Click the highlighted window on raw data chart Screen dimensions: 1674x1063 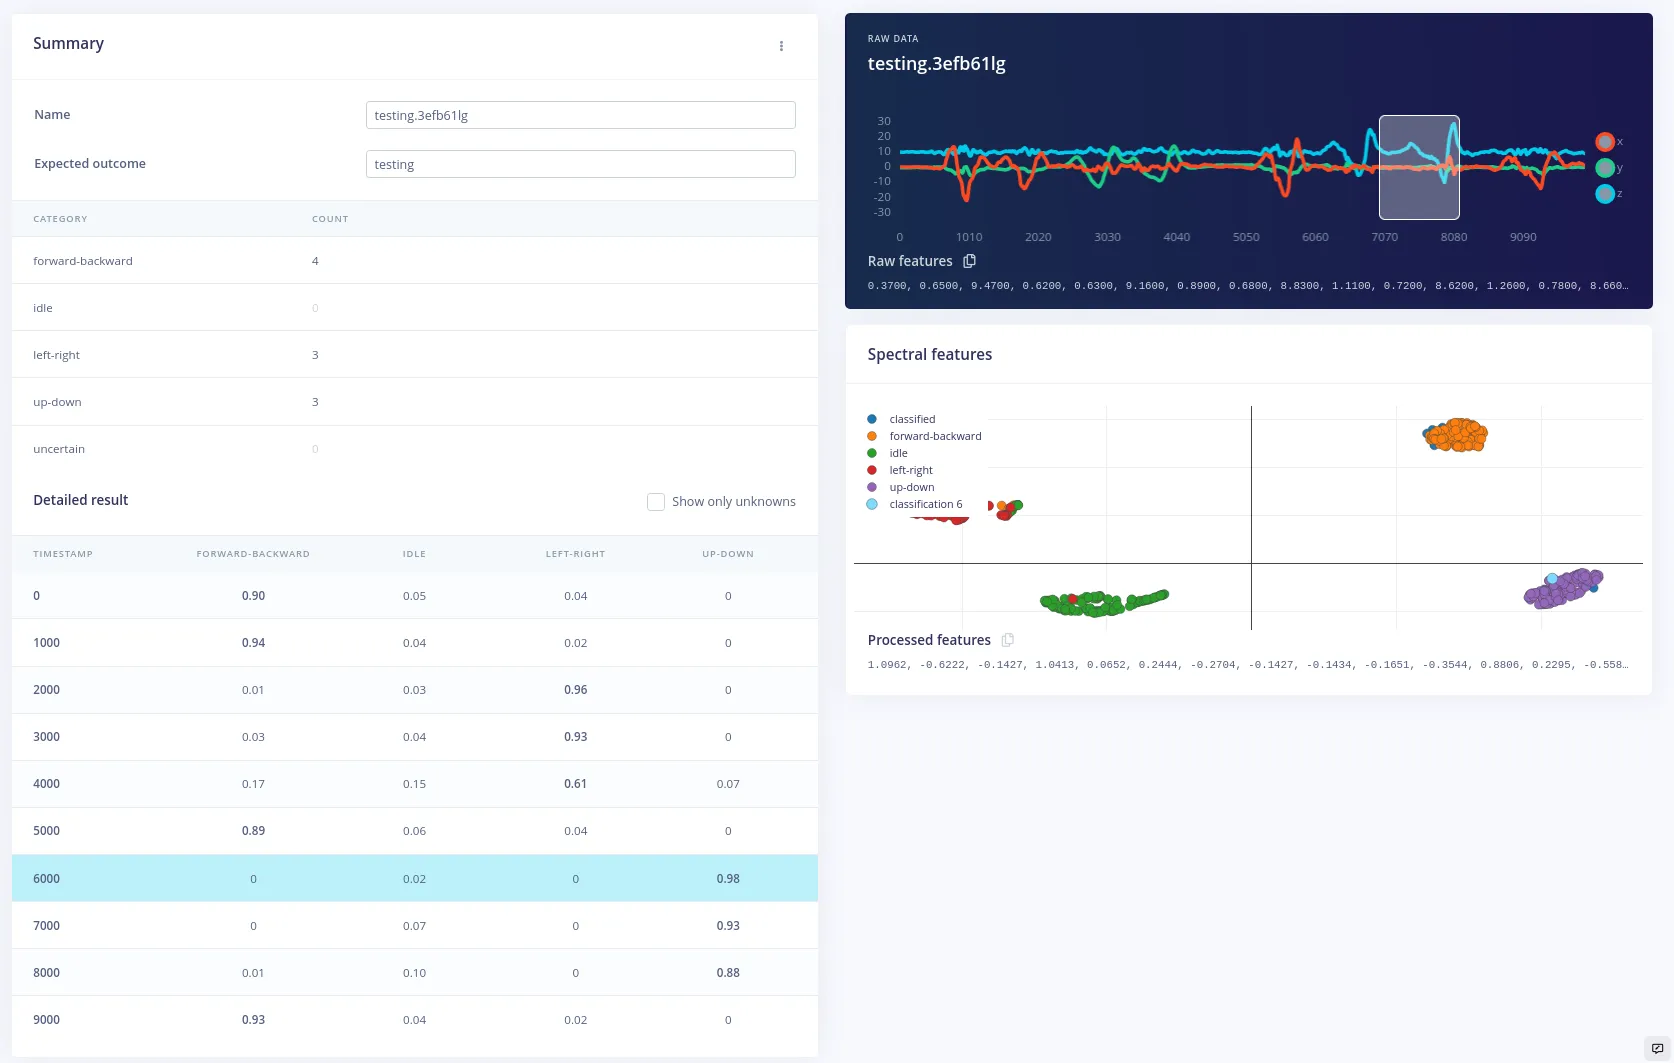pyautogui.click(x=1418, y=168)
